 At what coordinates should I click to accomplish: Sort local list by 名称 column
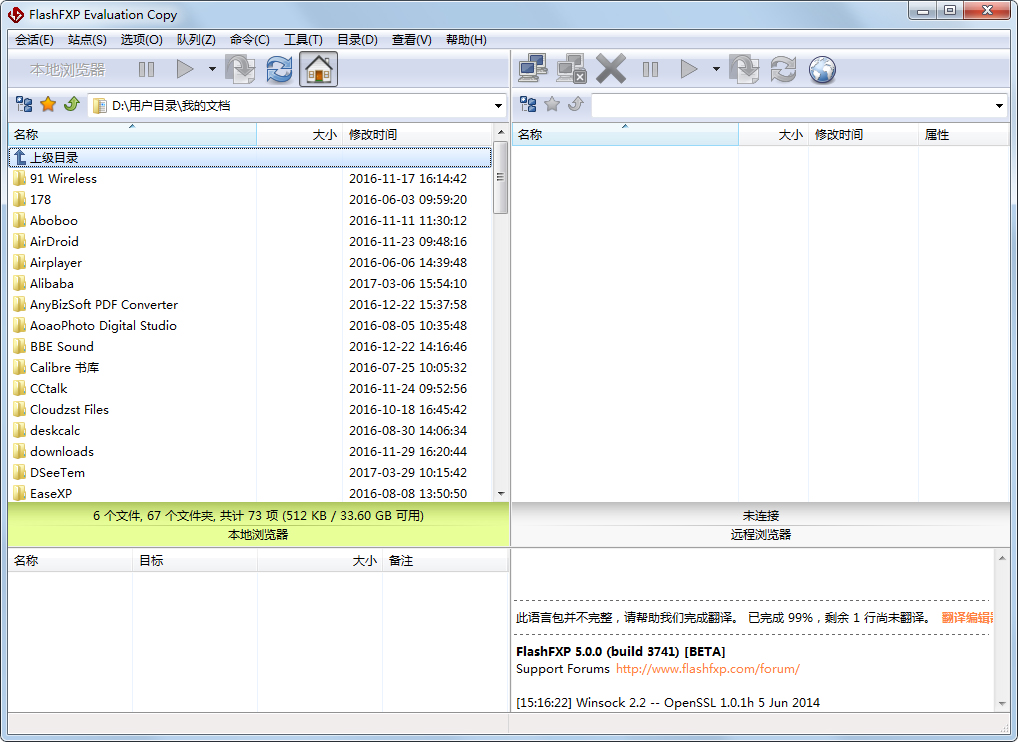(132, 134)
